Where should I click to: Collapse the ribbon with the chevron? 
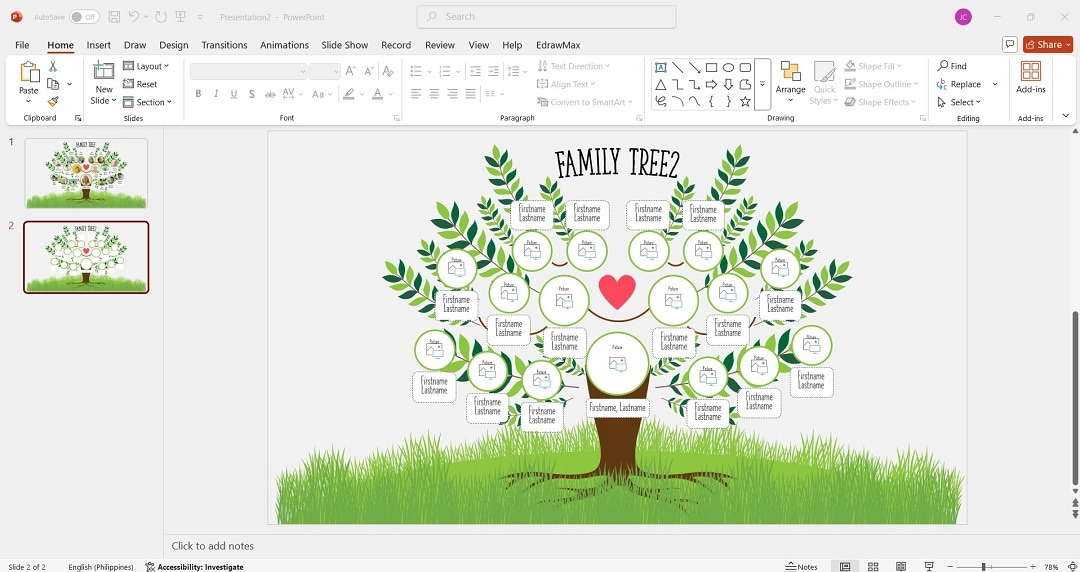pos(1066,116)
